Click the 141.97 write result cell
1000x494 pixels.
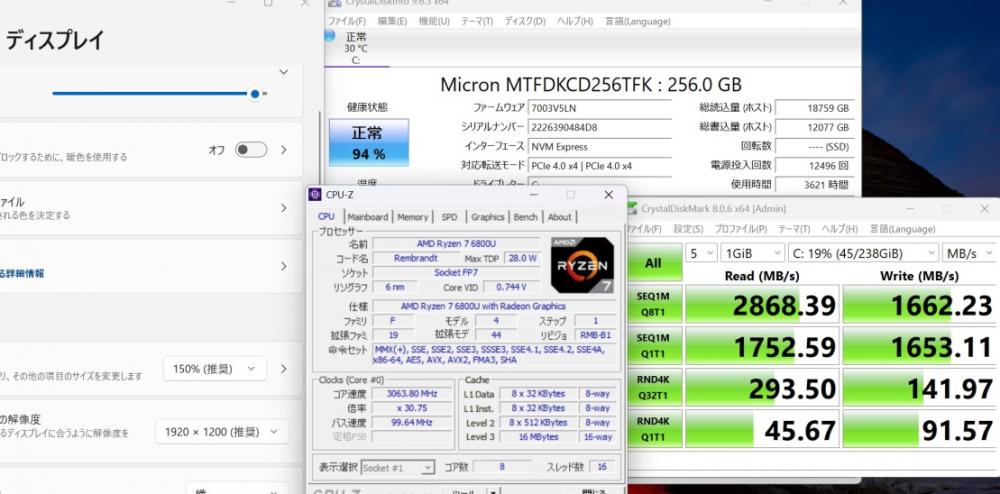pos(920,387)
